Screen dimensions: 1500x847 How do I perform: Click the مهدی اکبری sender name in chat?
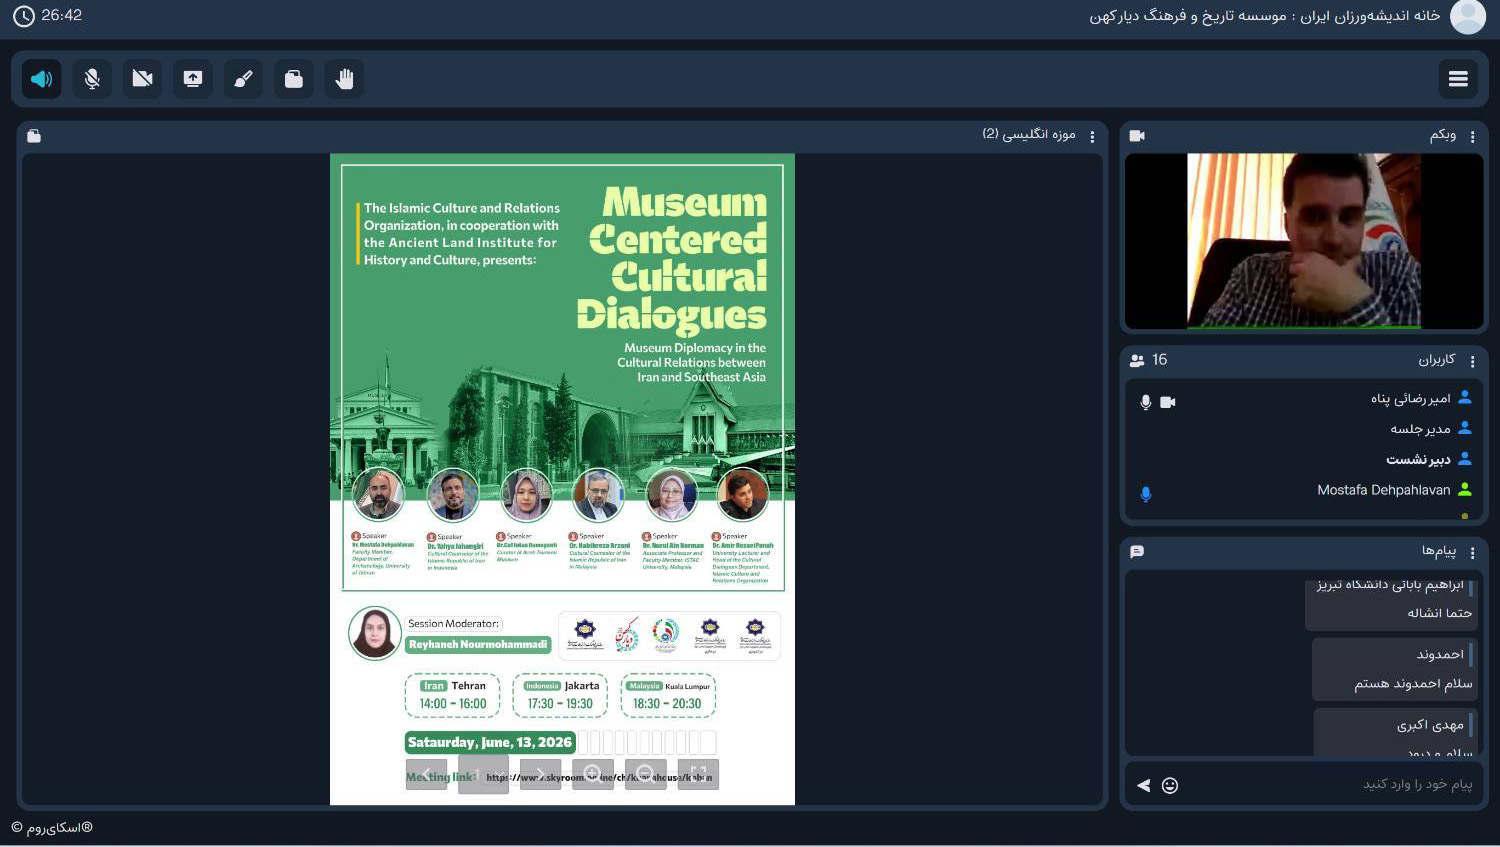click(1430, 725)
